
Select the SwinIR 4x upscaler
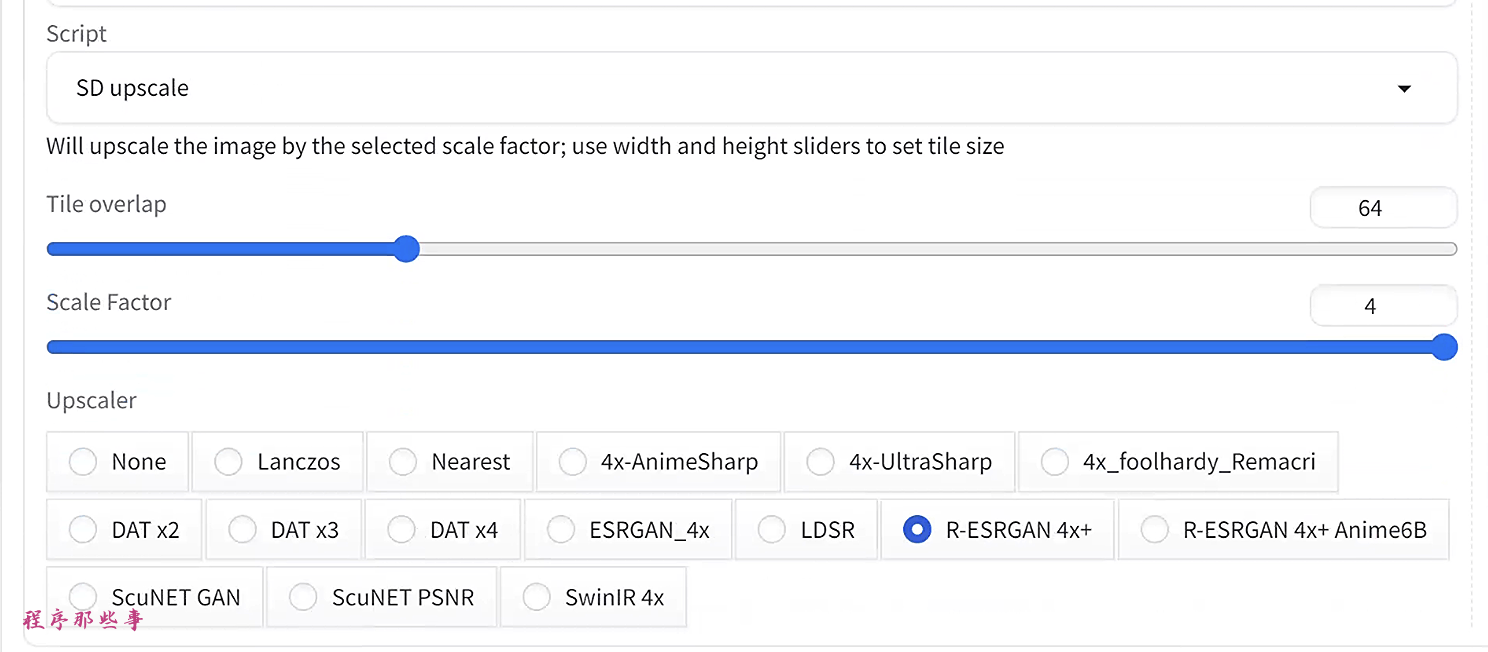pos(537,598)
